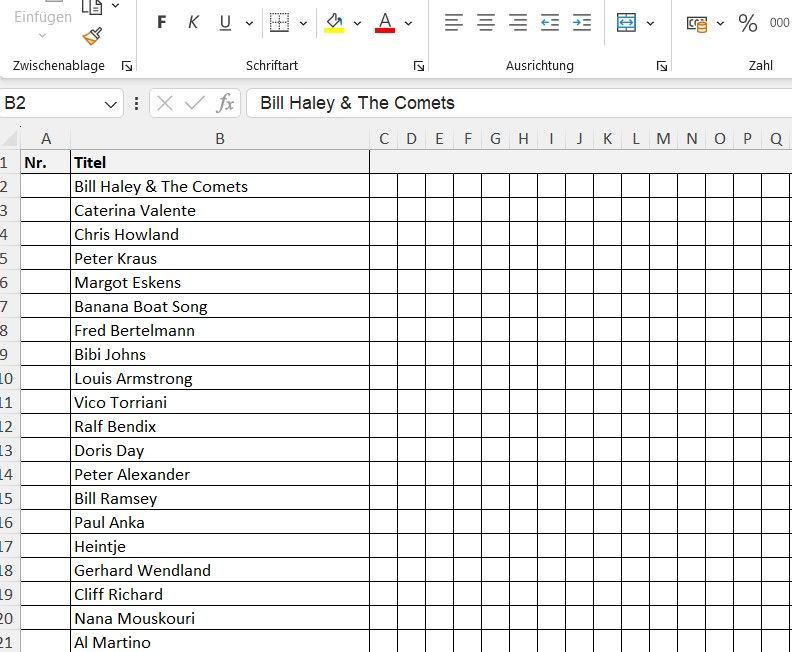Open font color dropdown arrow
The width and height of the screenshot is (792, 652).
[408, 23]
